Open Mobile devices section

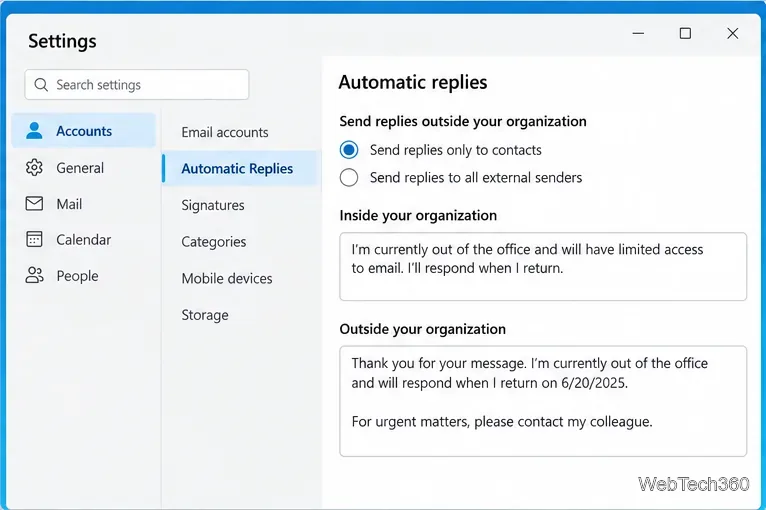click(x=227, y=278)
